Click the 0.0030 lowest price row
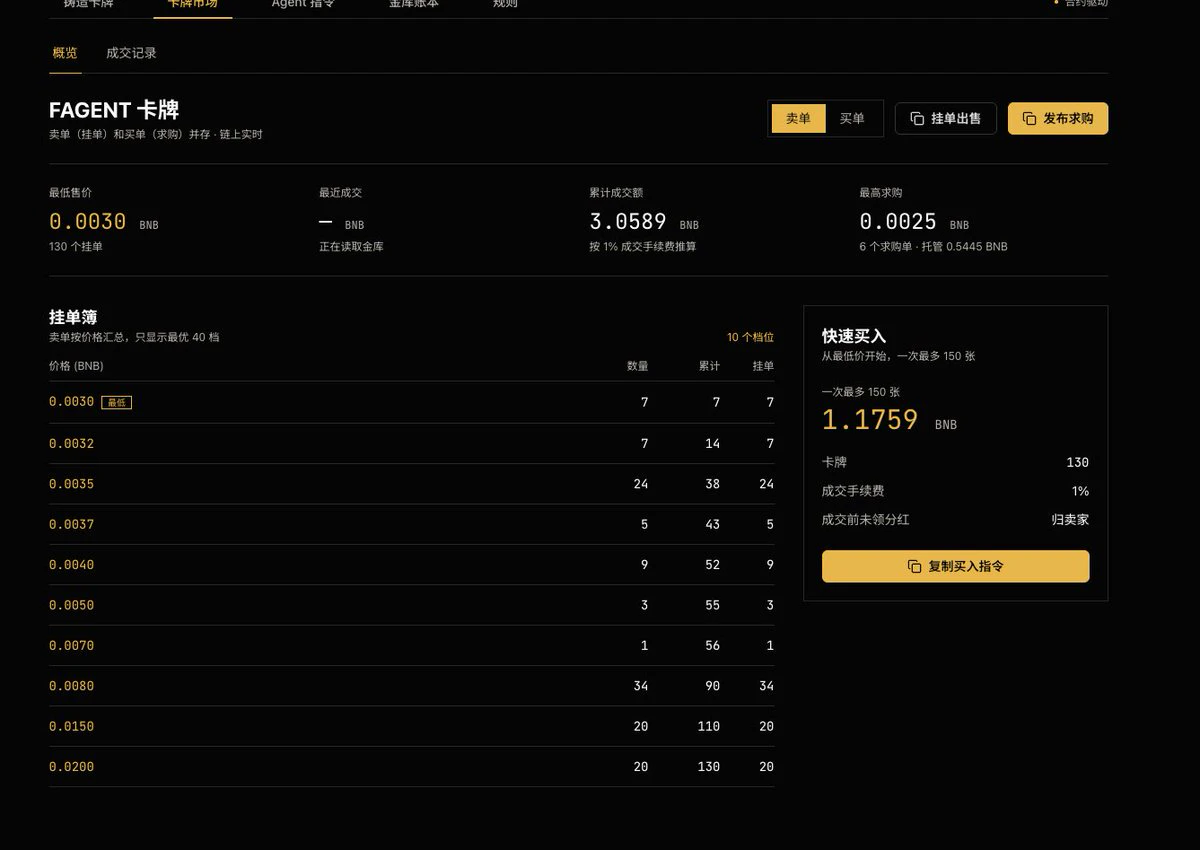The width and height of the screenshot is (1200, 850). click(x=411, y=402)
